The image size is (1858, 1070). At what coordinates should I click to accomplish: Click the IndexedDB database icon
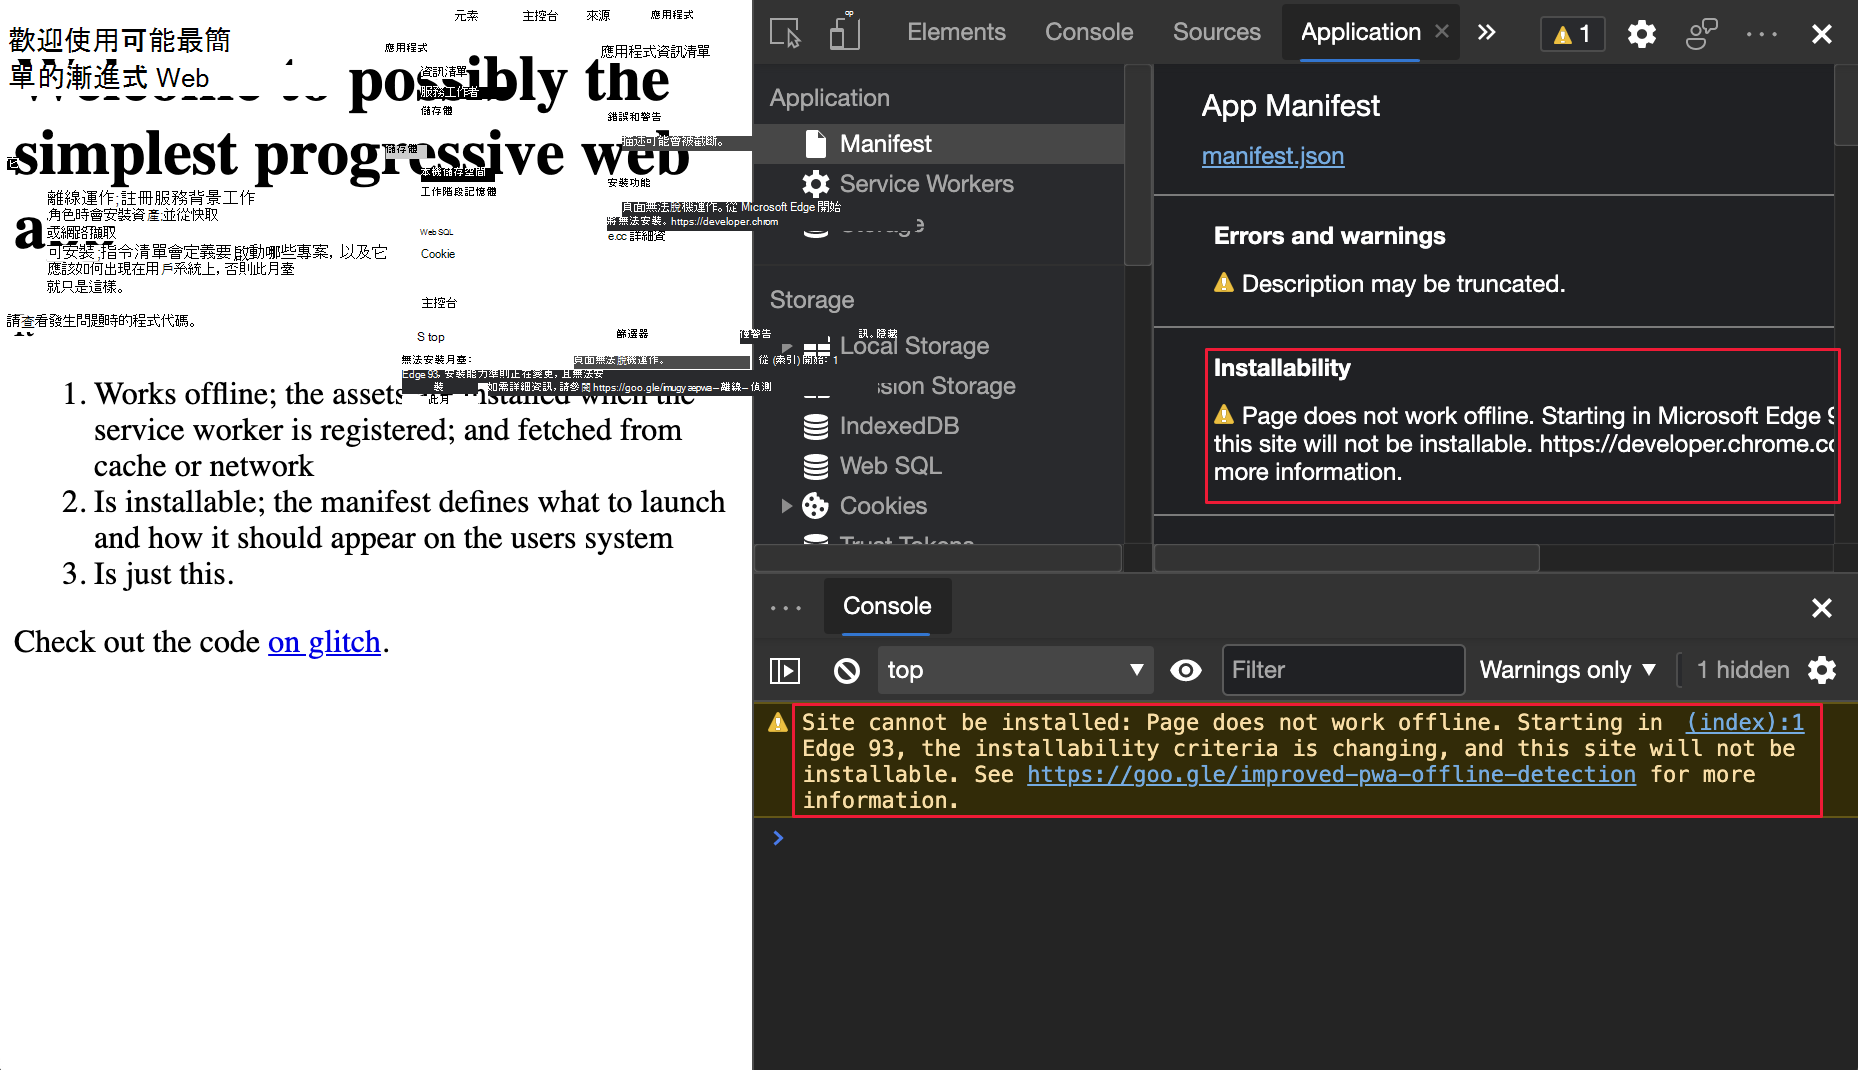pos(815,427)
